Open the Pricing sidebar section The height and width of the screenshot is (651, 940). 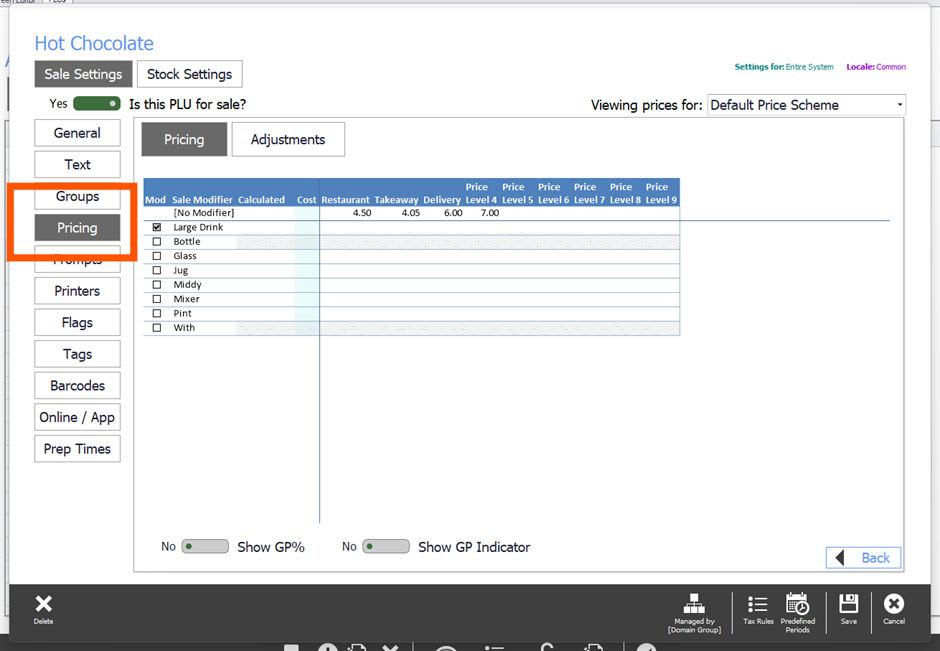pyautogui.click(x=77, y=228)
